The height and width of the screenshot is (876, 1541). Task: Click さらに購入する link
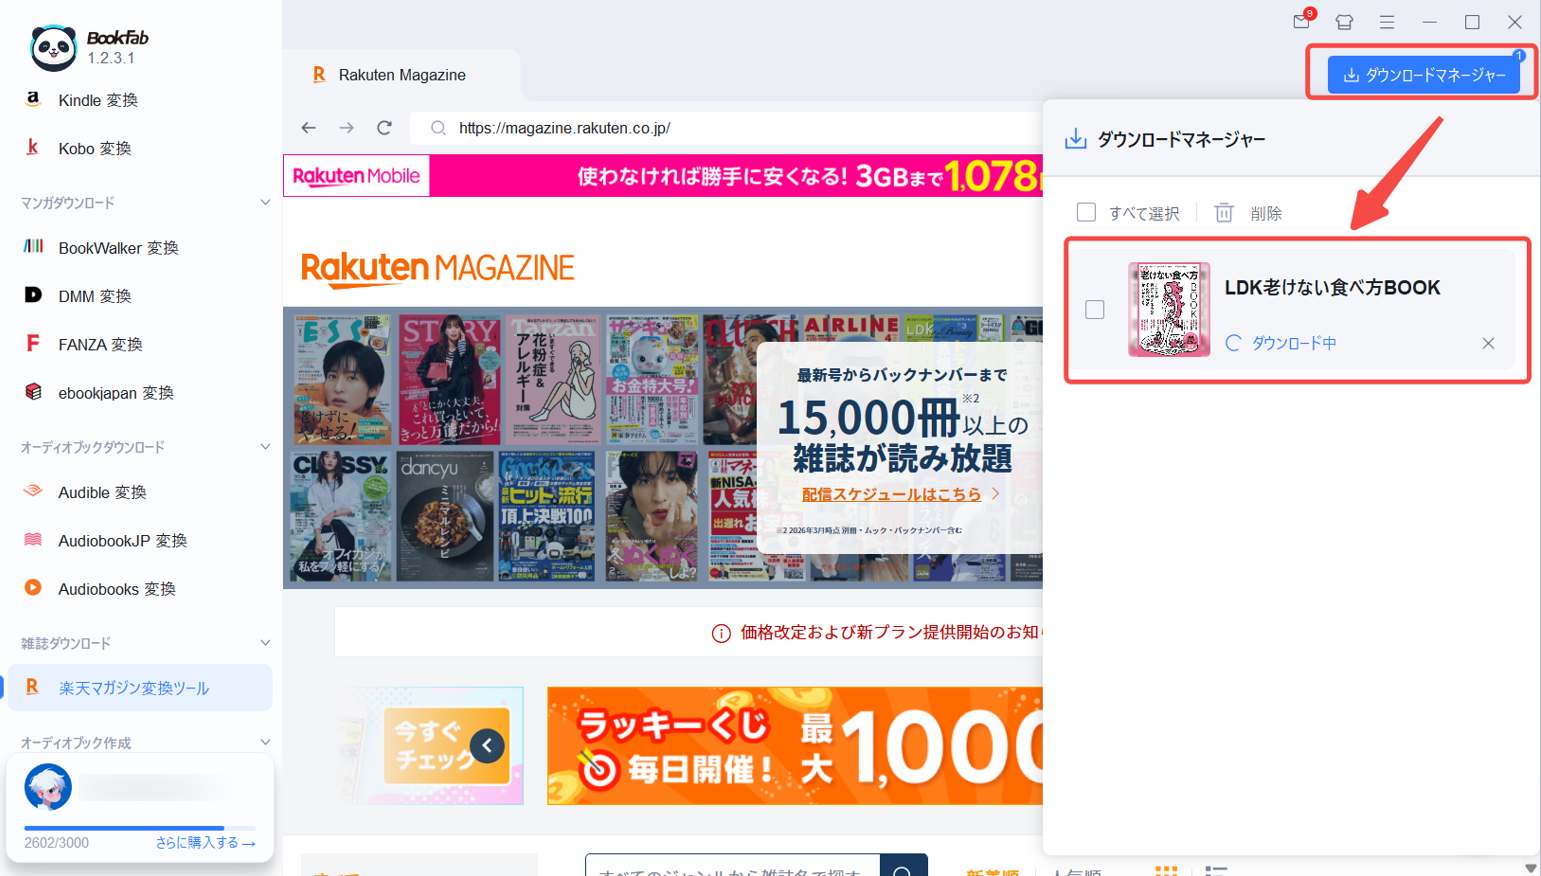click(x=205, y=843)
